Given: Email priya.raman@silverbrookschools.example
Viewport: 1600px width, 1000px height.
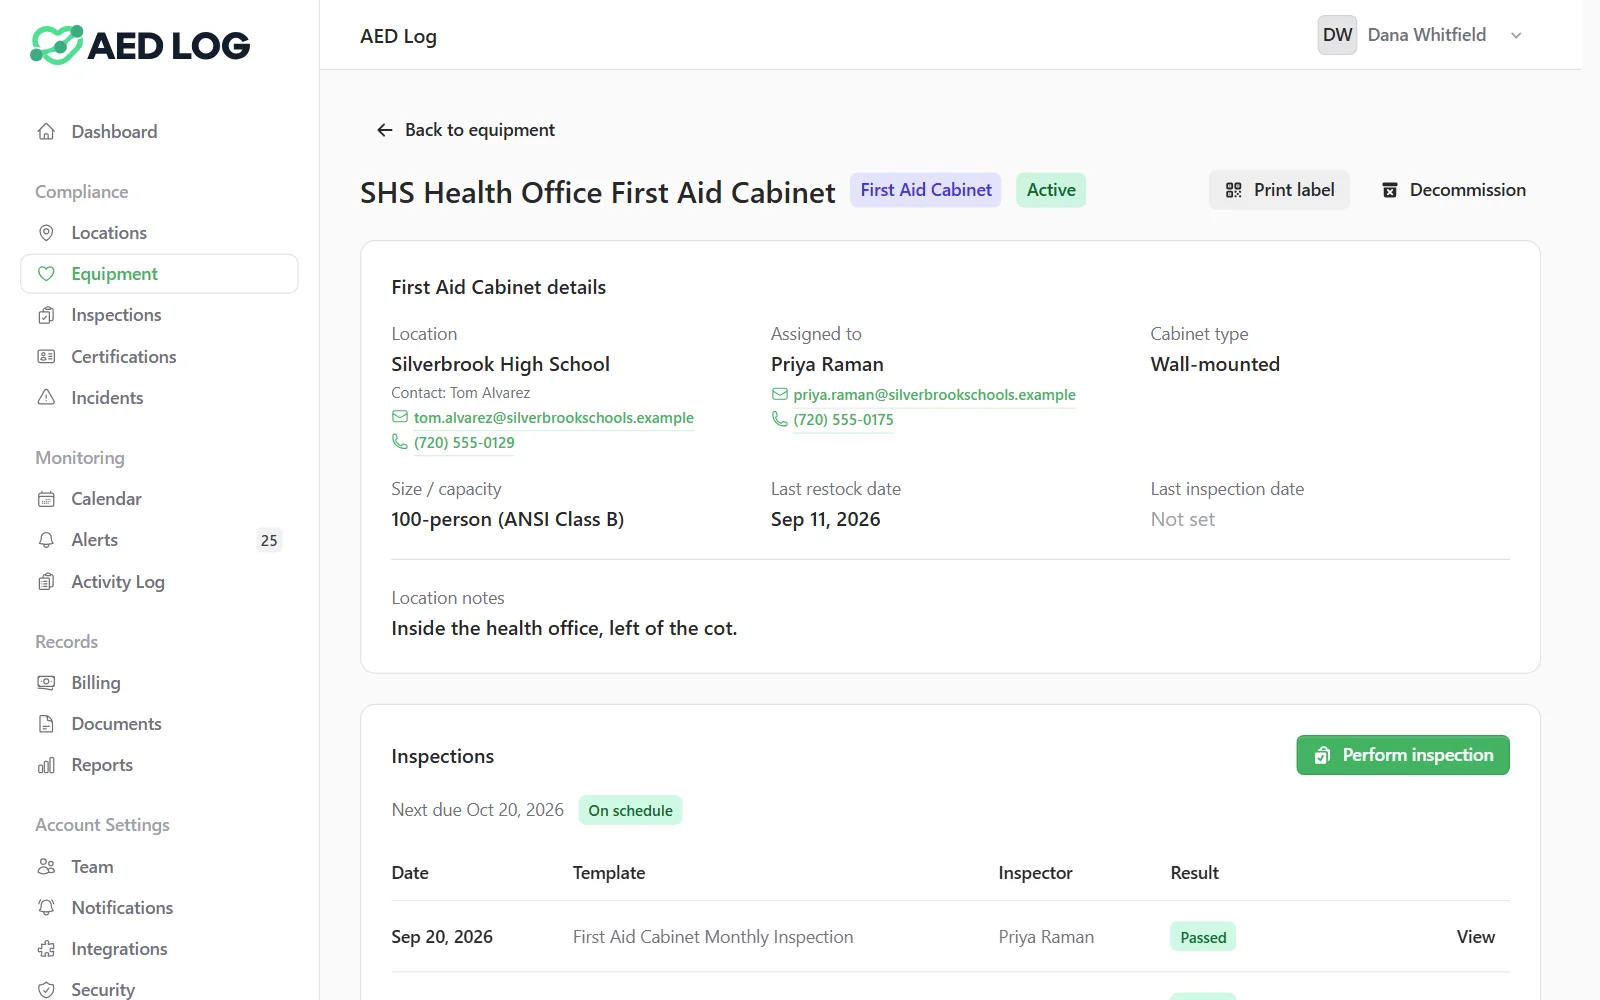Looking at the screenshot, I should click(x=934, y=395).
